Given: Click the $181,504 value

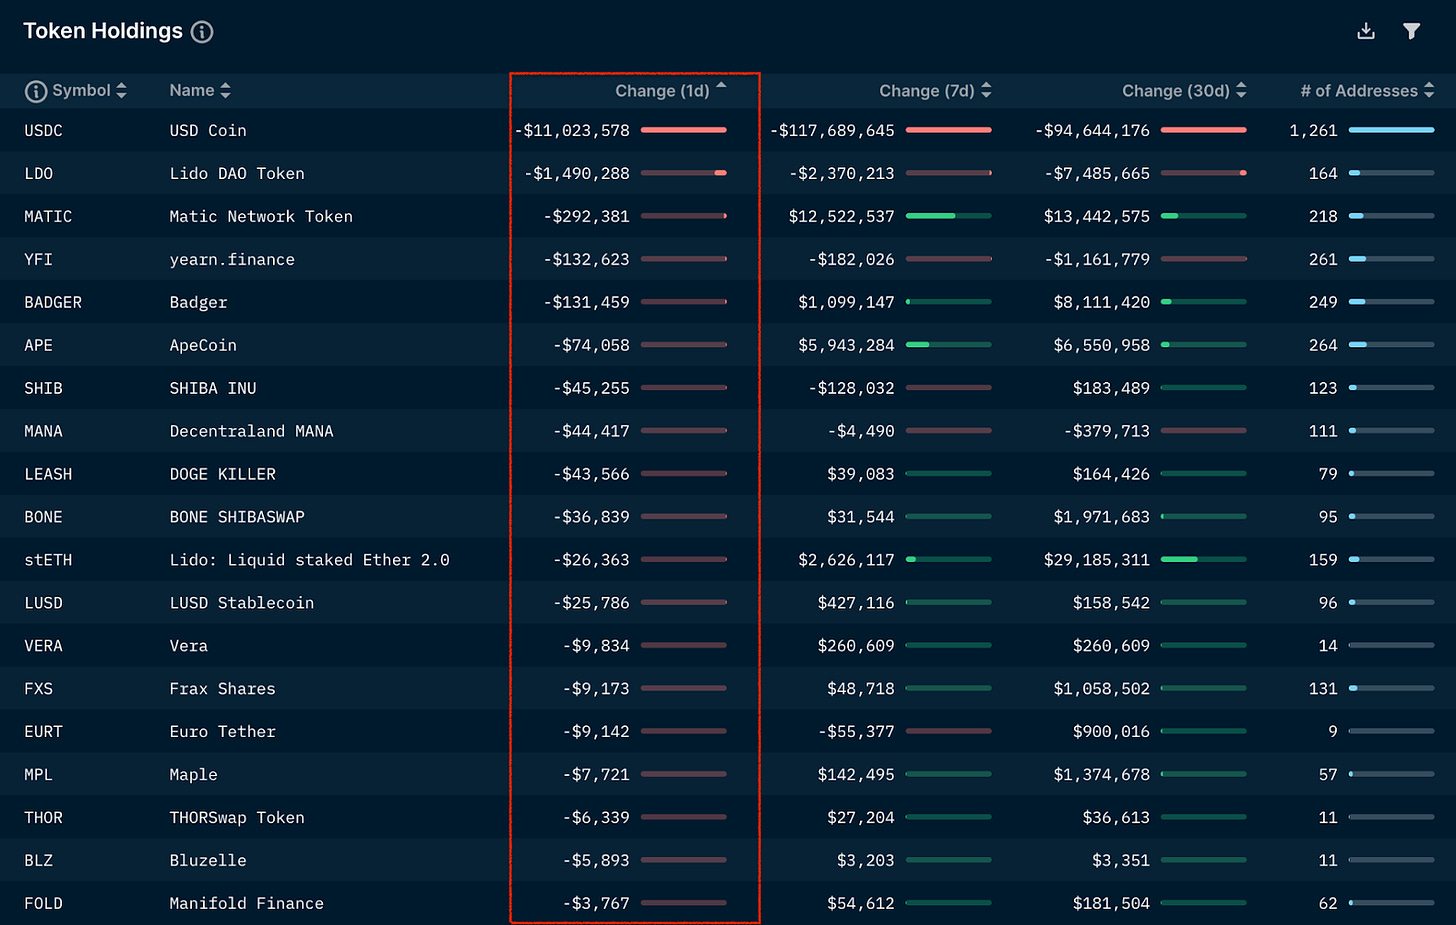Looking at the screenshot, I should click(x=1111, y=905).
